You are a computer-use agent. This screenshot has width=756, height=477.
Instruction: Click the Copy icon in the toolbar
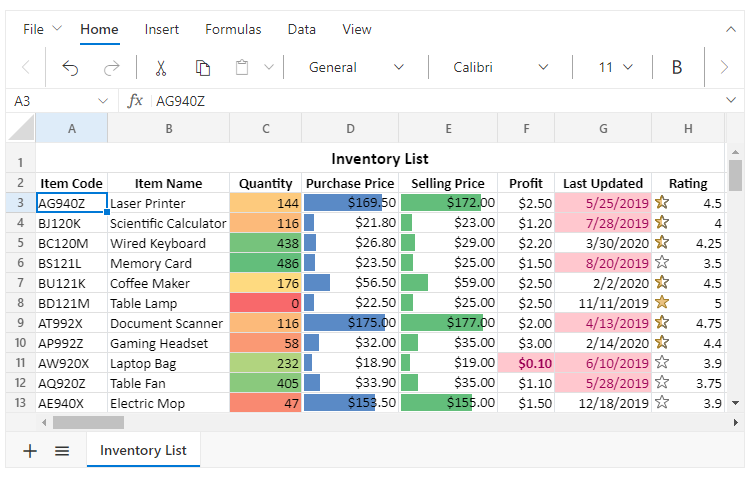coord(203,68)
